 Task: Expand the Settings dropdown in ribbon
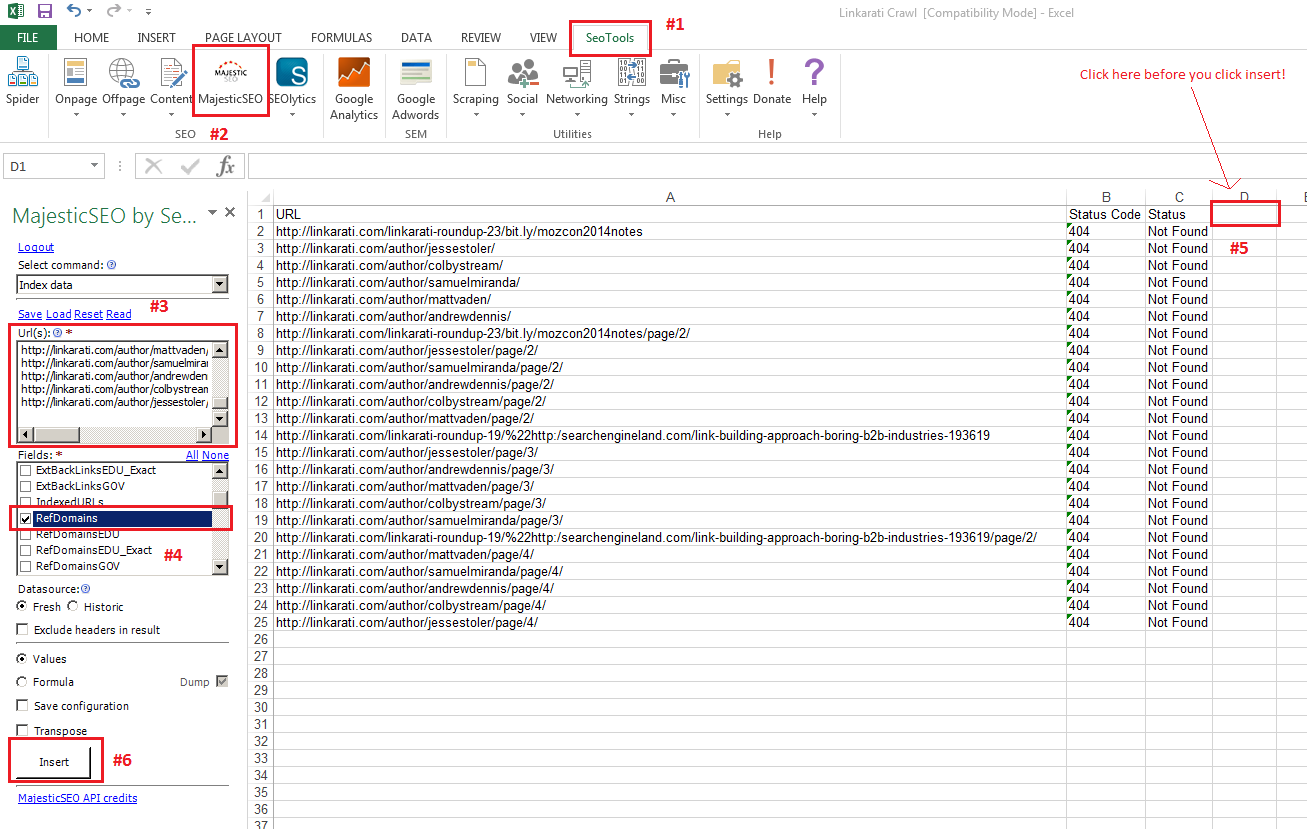(726, 114)
